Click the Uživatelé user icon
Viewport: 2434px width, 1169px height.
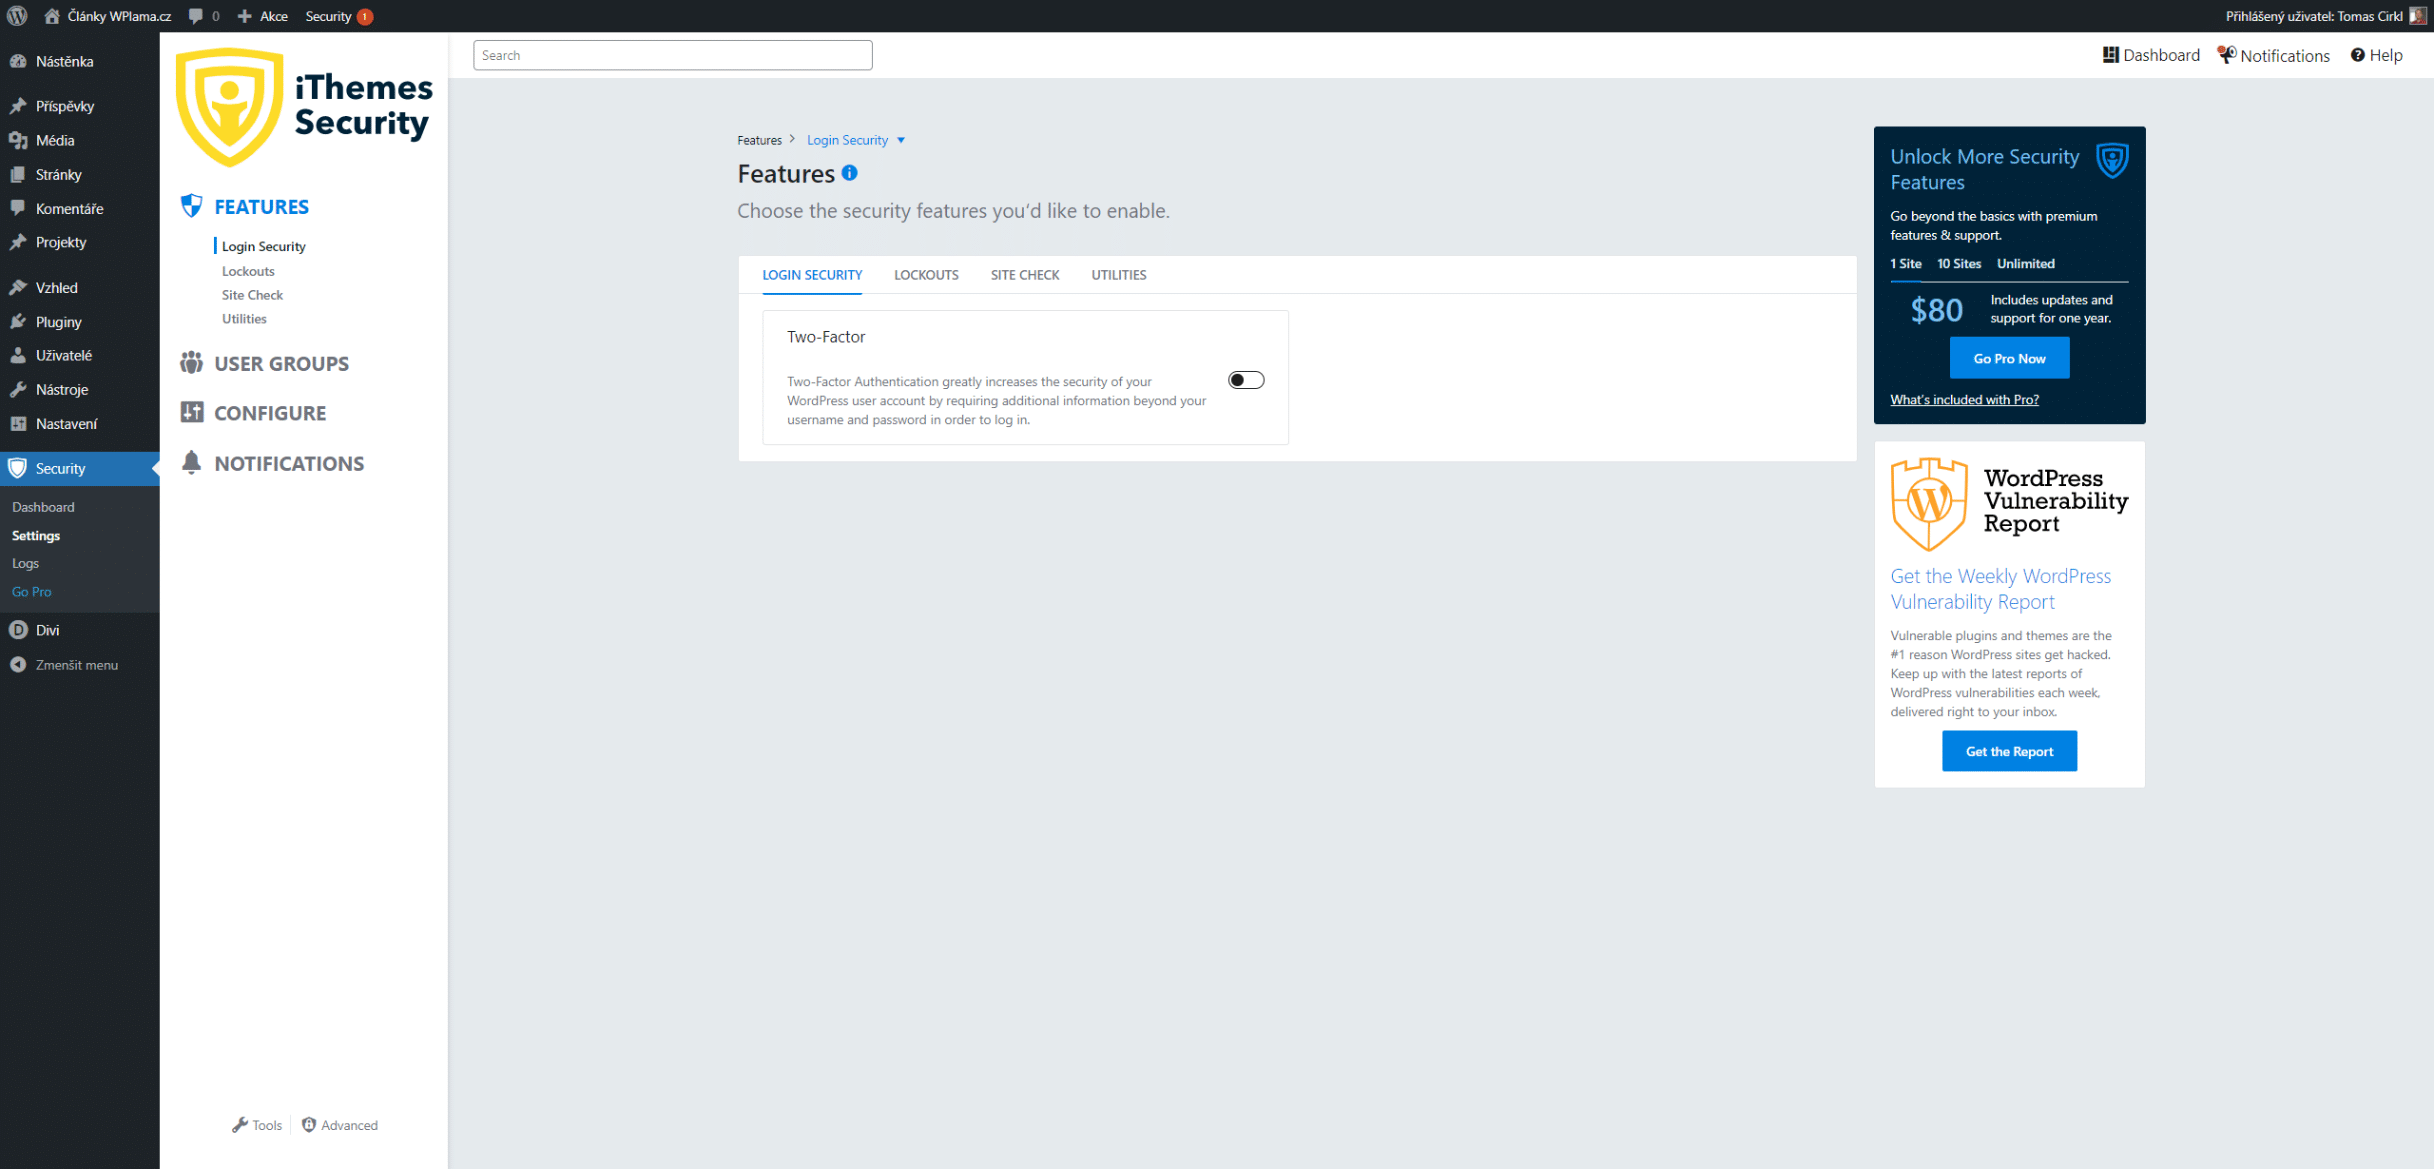[x=18, y=355]
